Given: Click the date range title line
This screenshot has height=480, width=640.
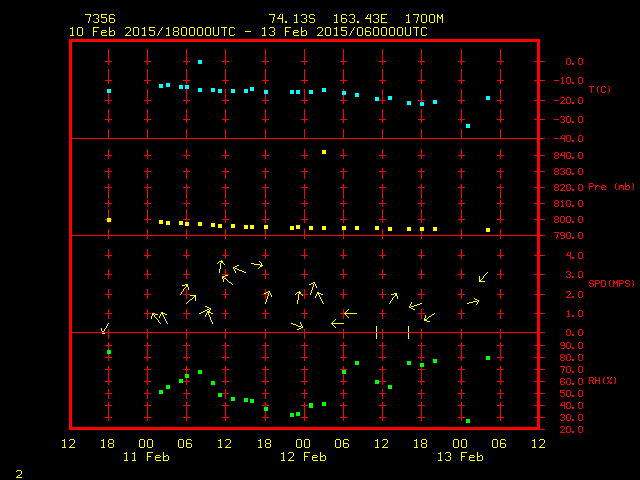Looking at the screenshot, I should point(248,32).
